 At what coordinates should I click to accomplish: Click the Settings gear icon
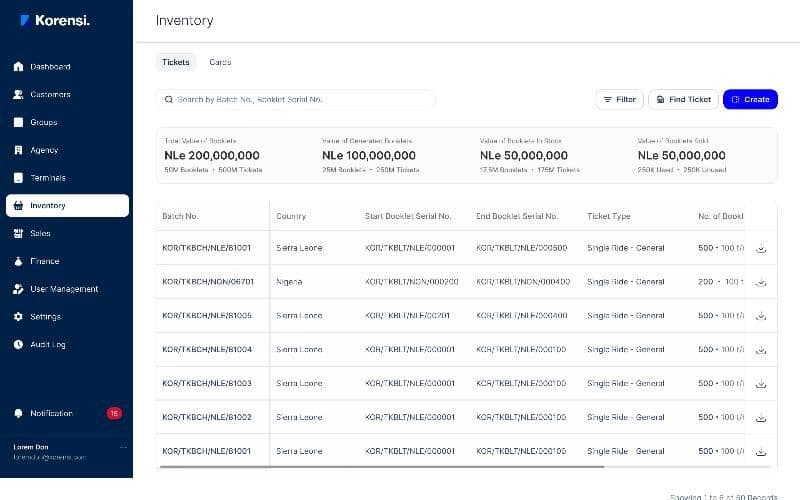[x=18, y=317]
